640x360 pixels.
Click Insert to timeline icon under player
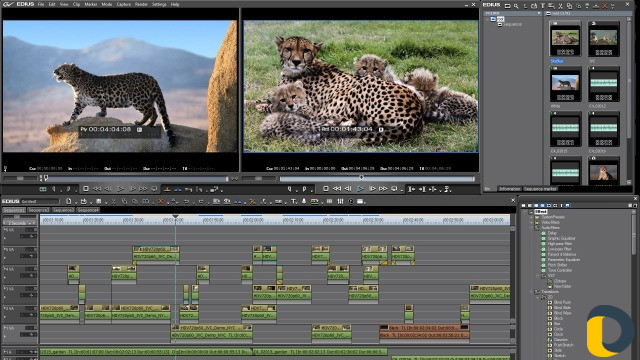(x=167, y=189)
